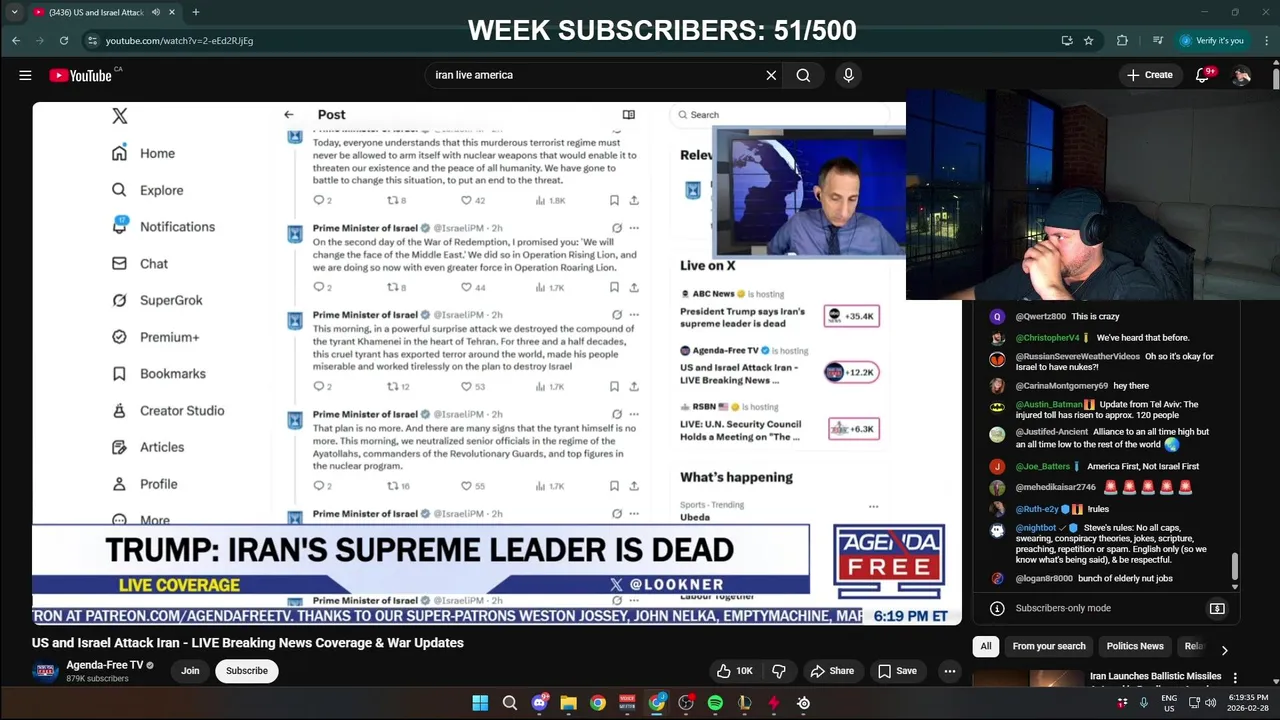
Task: Click Verify it's you profile button
Action: point(1213,41)
